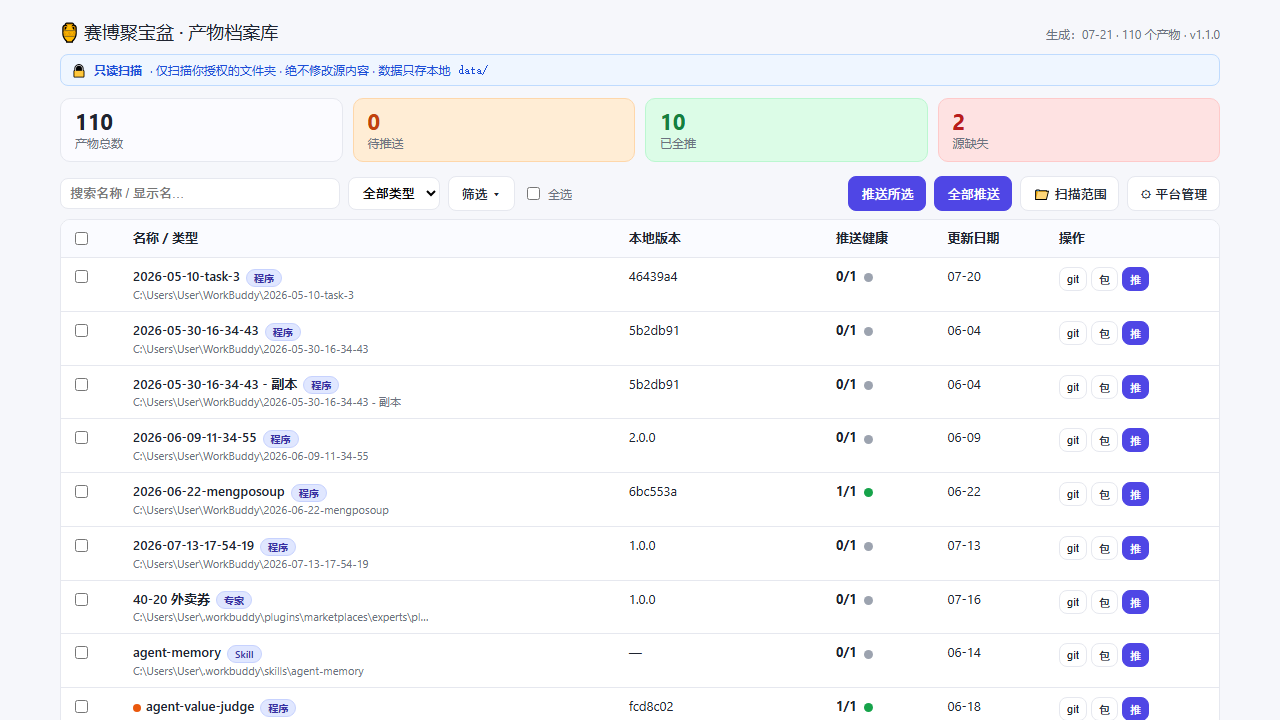Click version 6bc553a
The width and height of the screenshot is (1280, 720).
(653, 491)
